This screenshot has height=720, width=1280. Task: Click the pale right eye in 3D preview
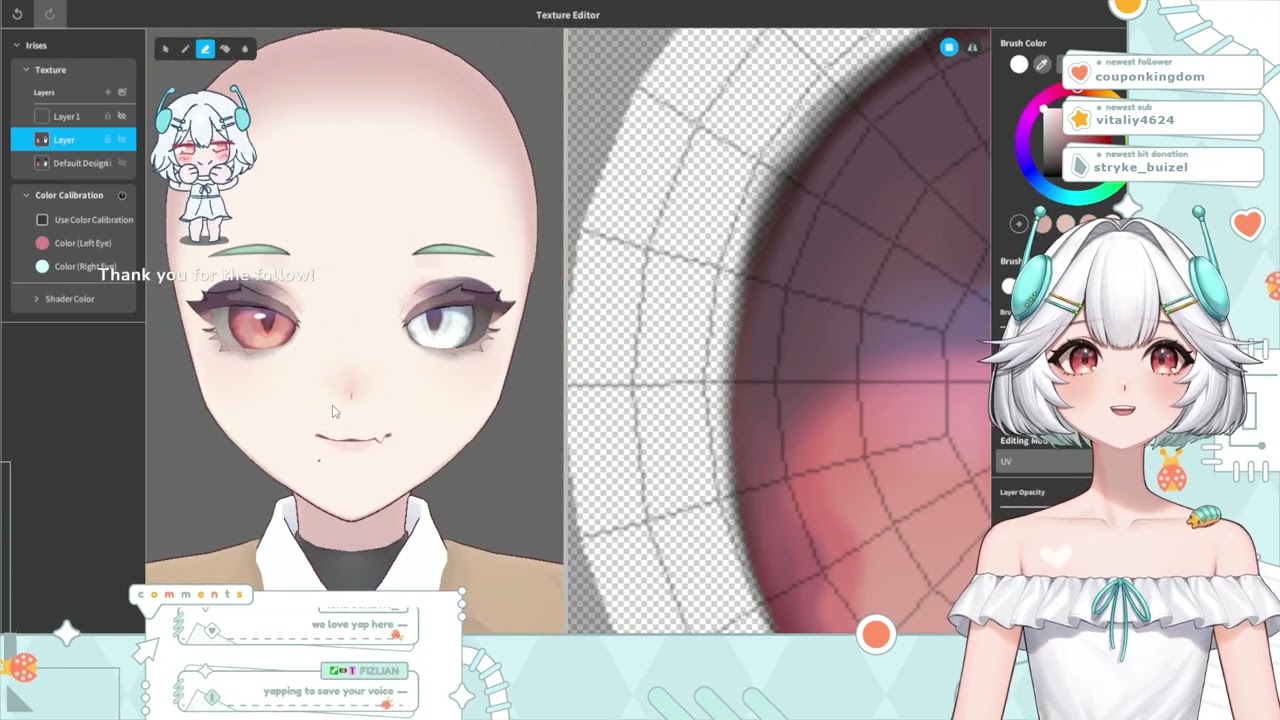click(438, 326)
